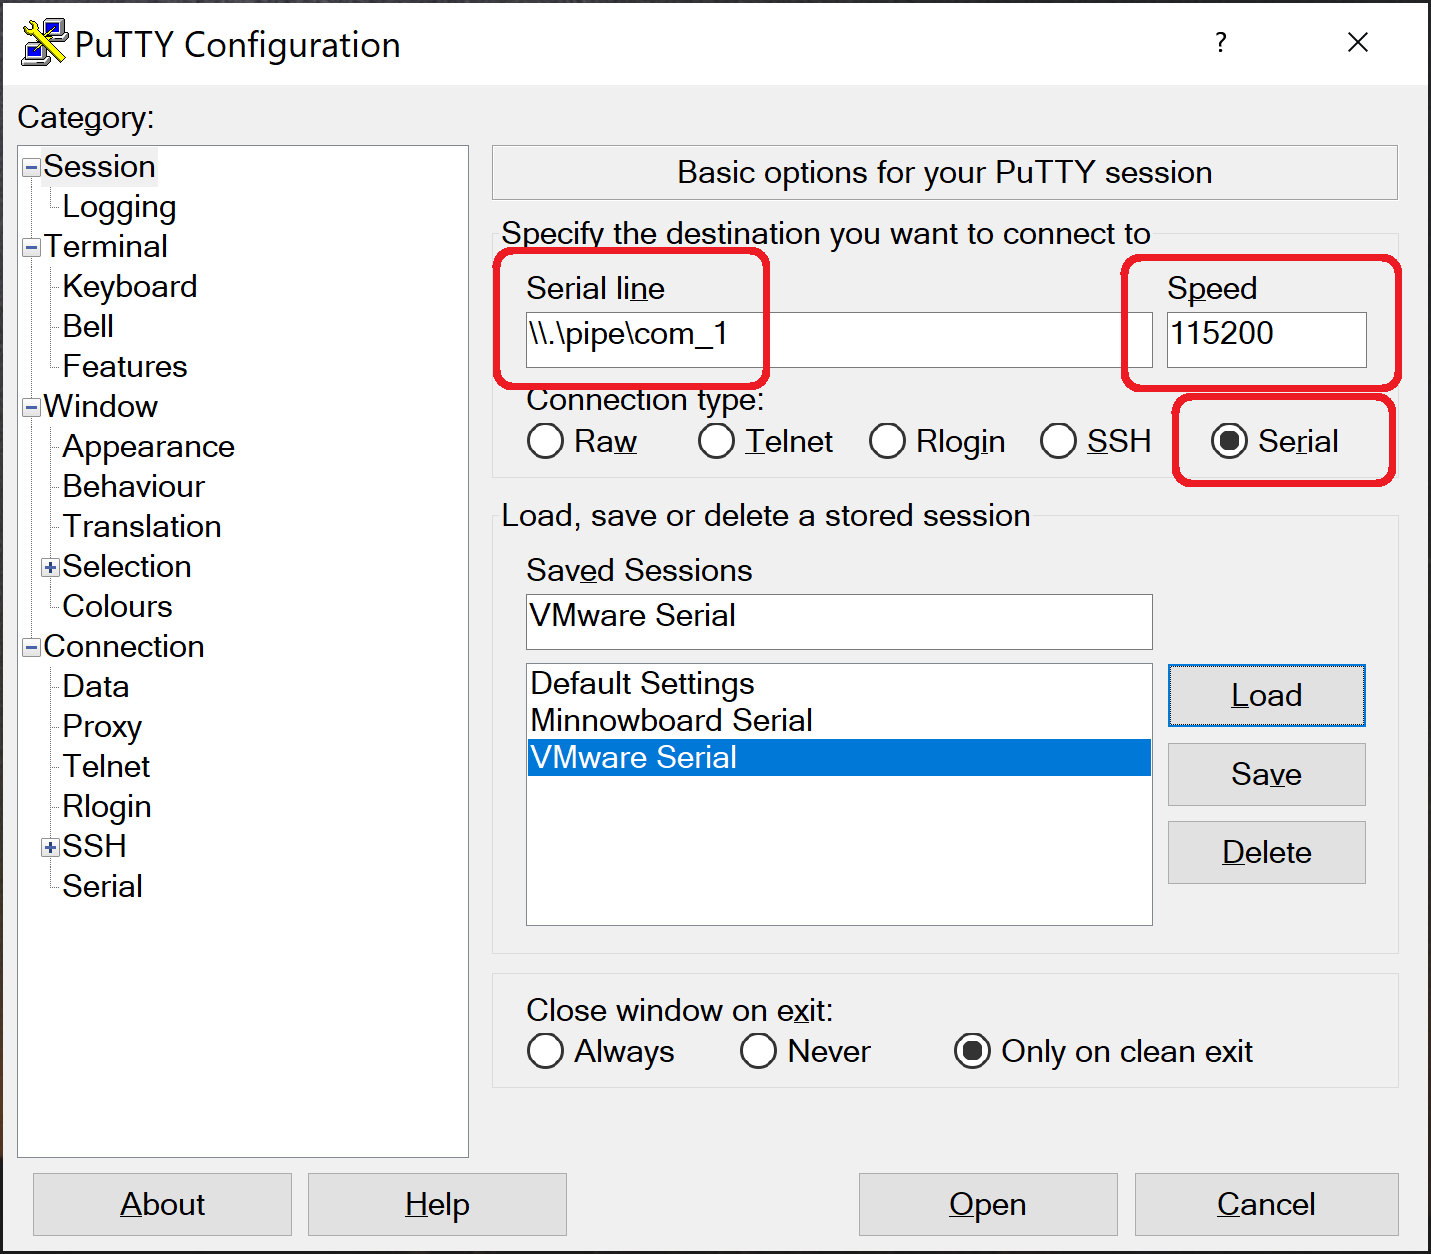Collapse the Terminal category
Image resolution: width=1431 pixels, height=1254 pixels.
[30, 247]
